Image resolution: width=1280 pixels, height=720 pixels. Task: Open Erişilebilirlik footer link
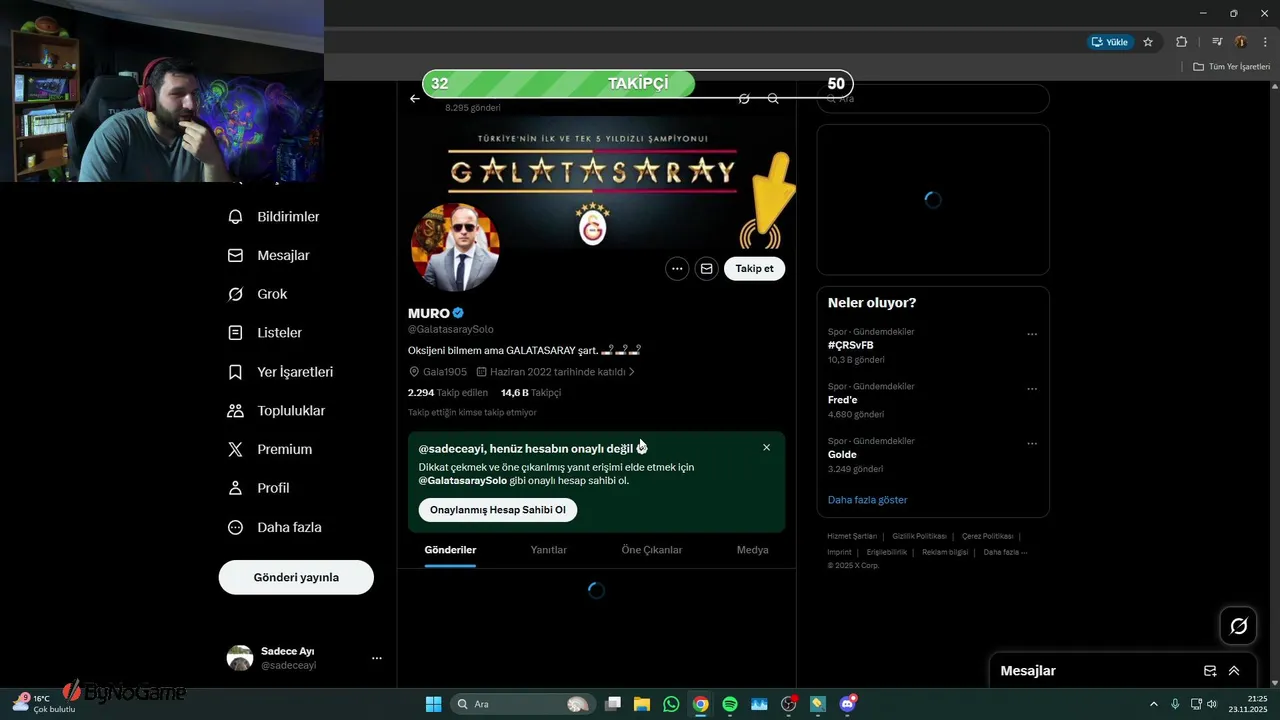[887, 552]
